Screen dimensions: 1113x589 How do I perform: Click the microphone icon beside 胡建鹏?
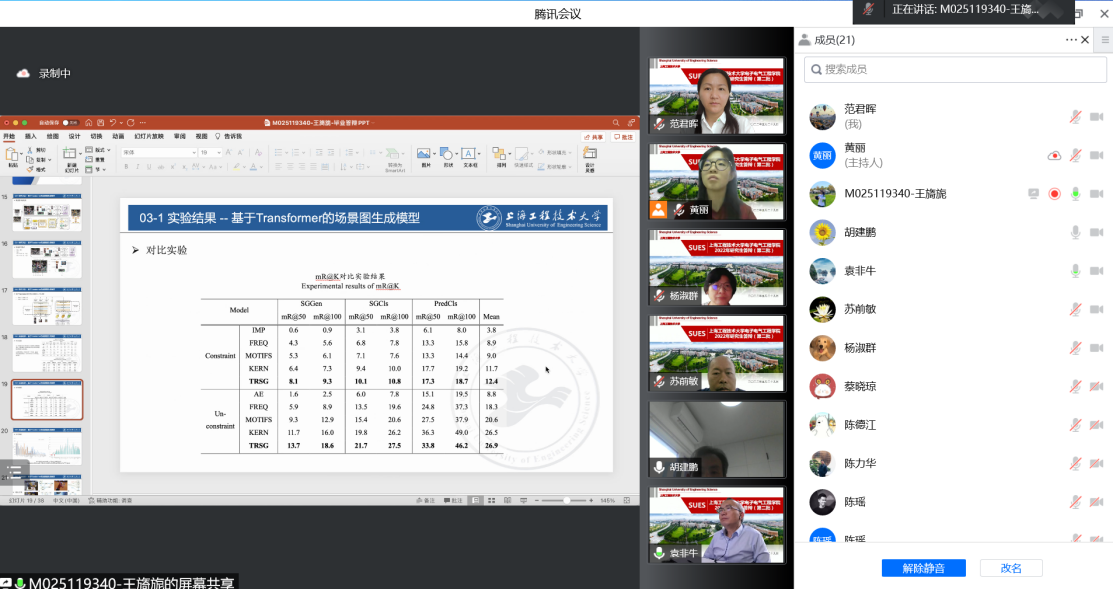click(1075, 232)
